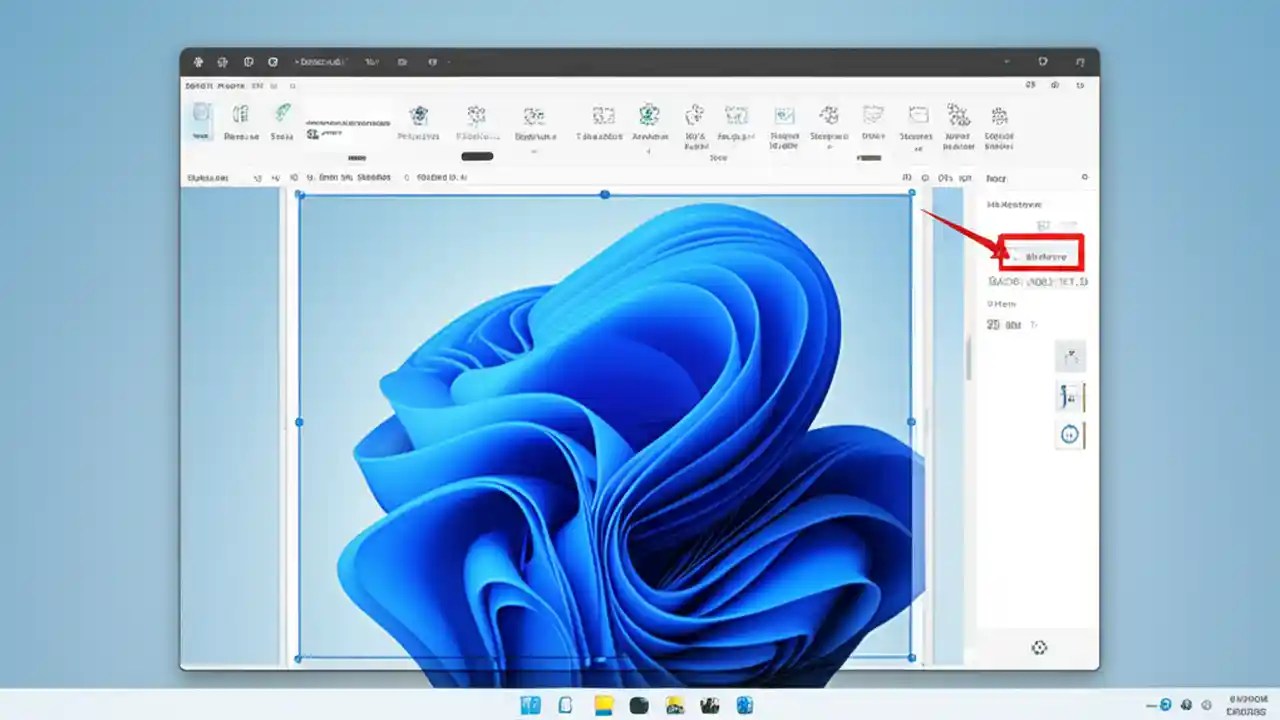The image size is (1280, 720).
Task: Toggle the selection tool highlighted in the ribbon
Action: (200, 122)
